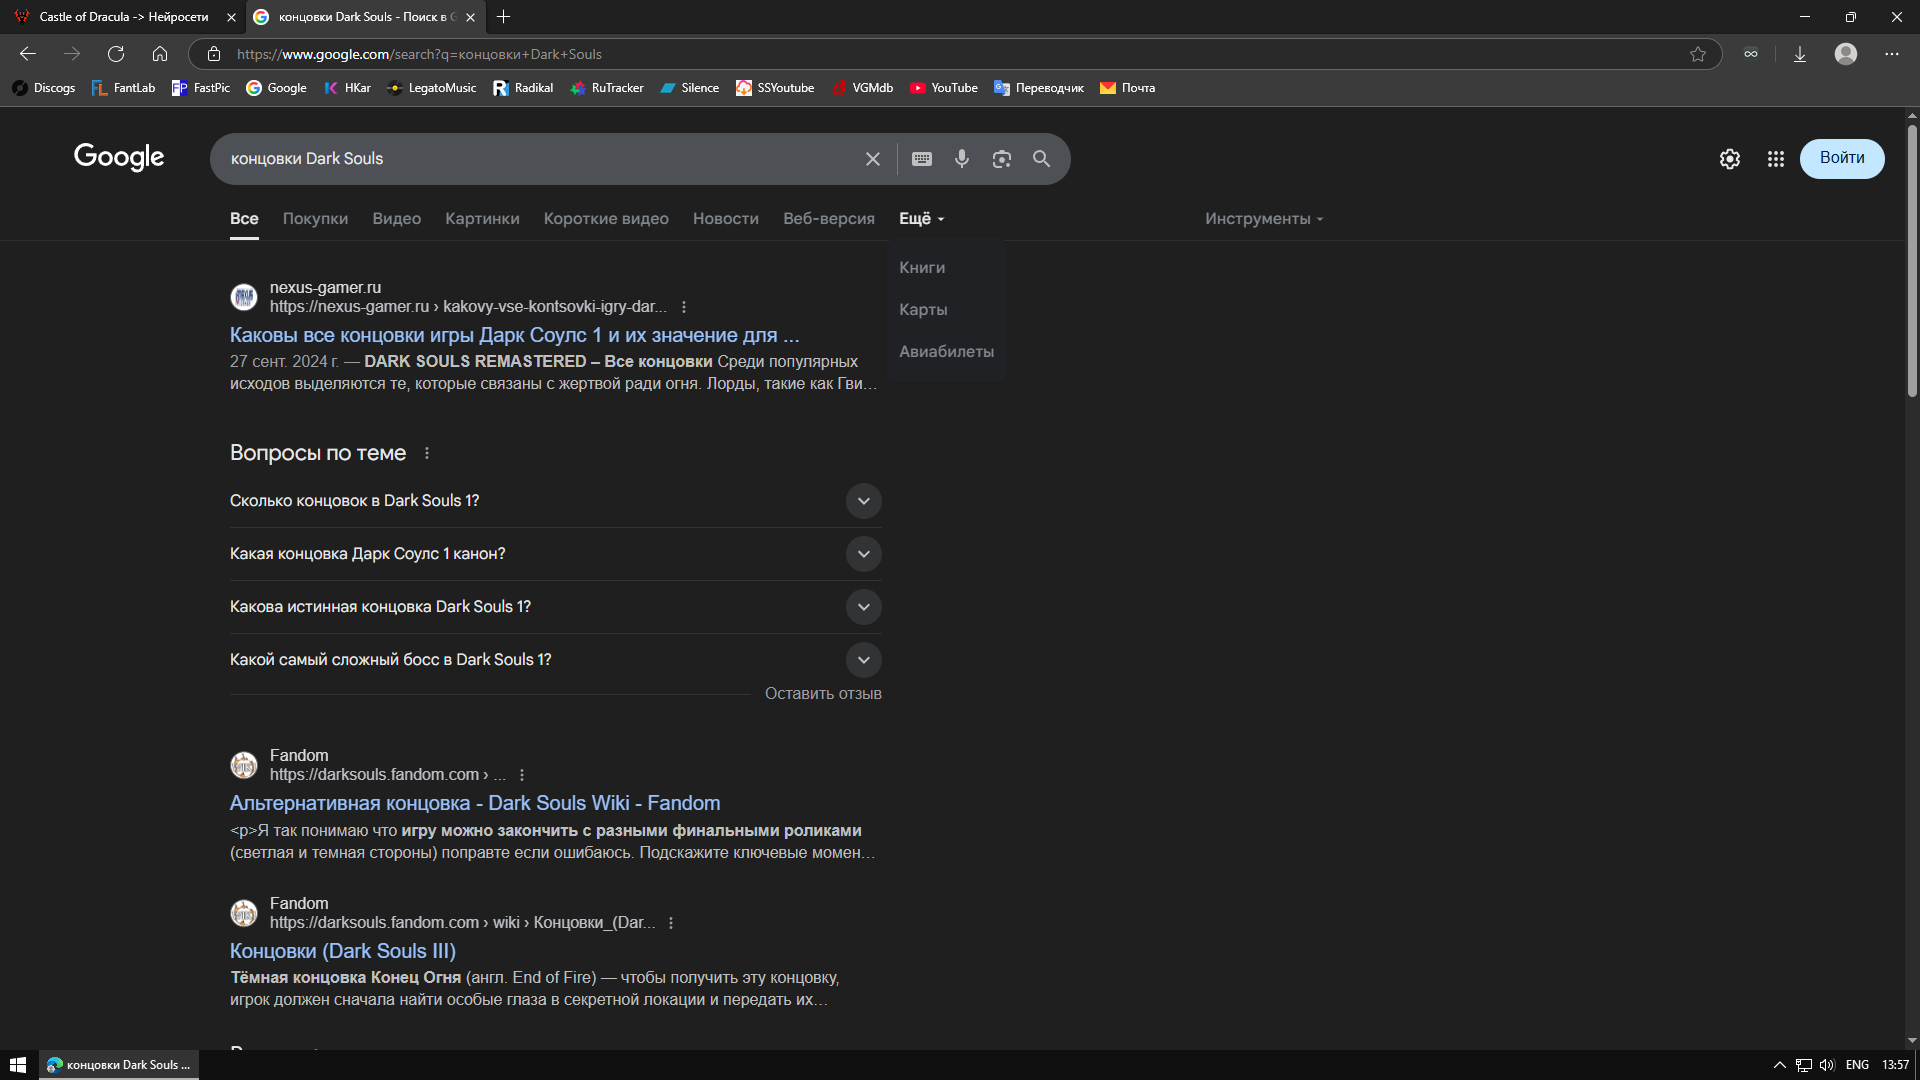
Task: Switch to the Новости tab
Action: [x=726, y=219]
